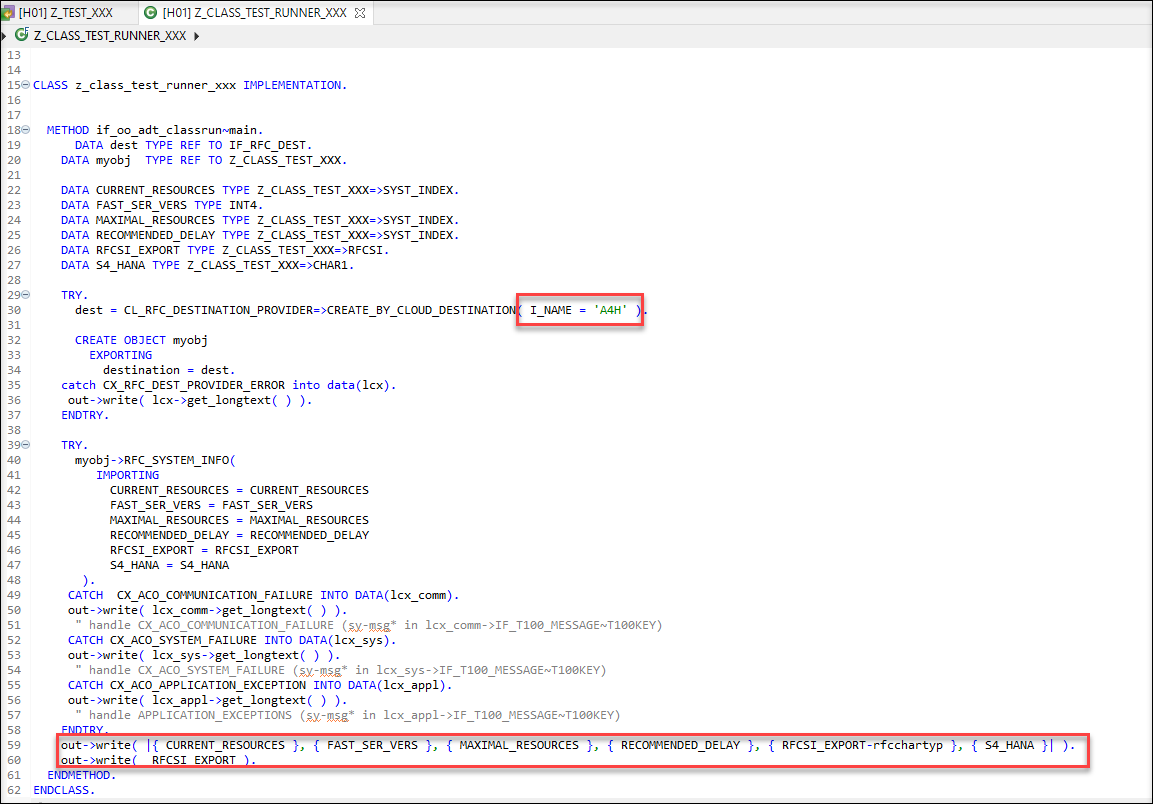Collapse the METHOD fold on line 18
The image size is (1153, 804).
point(26,129)
